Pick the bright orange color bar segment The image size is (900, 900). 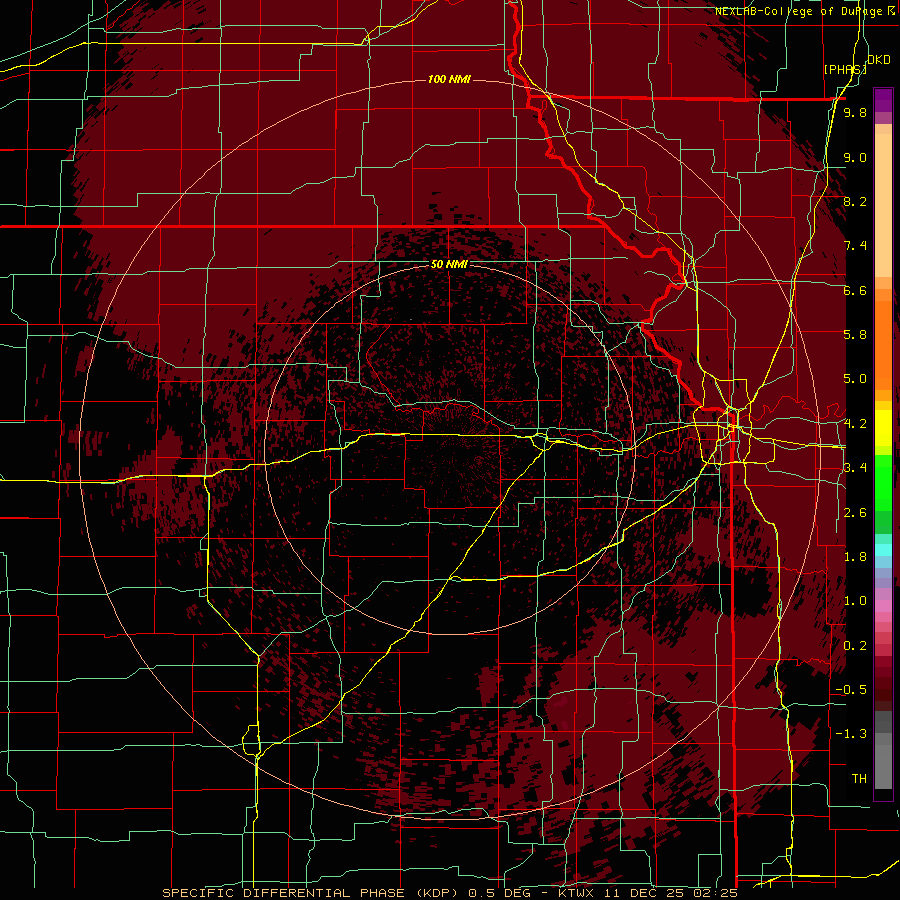883,344
